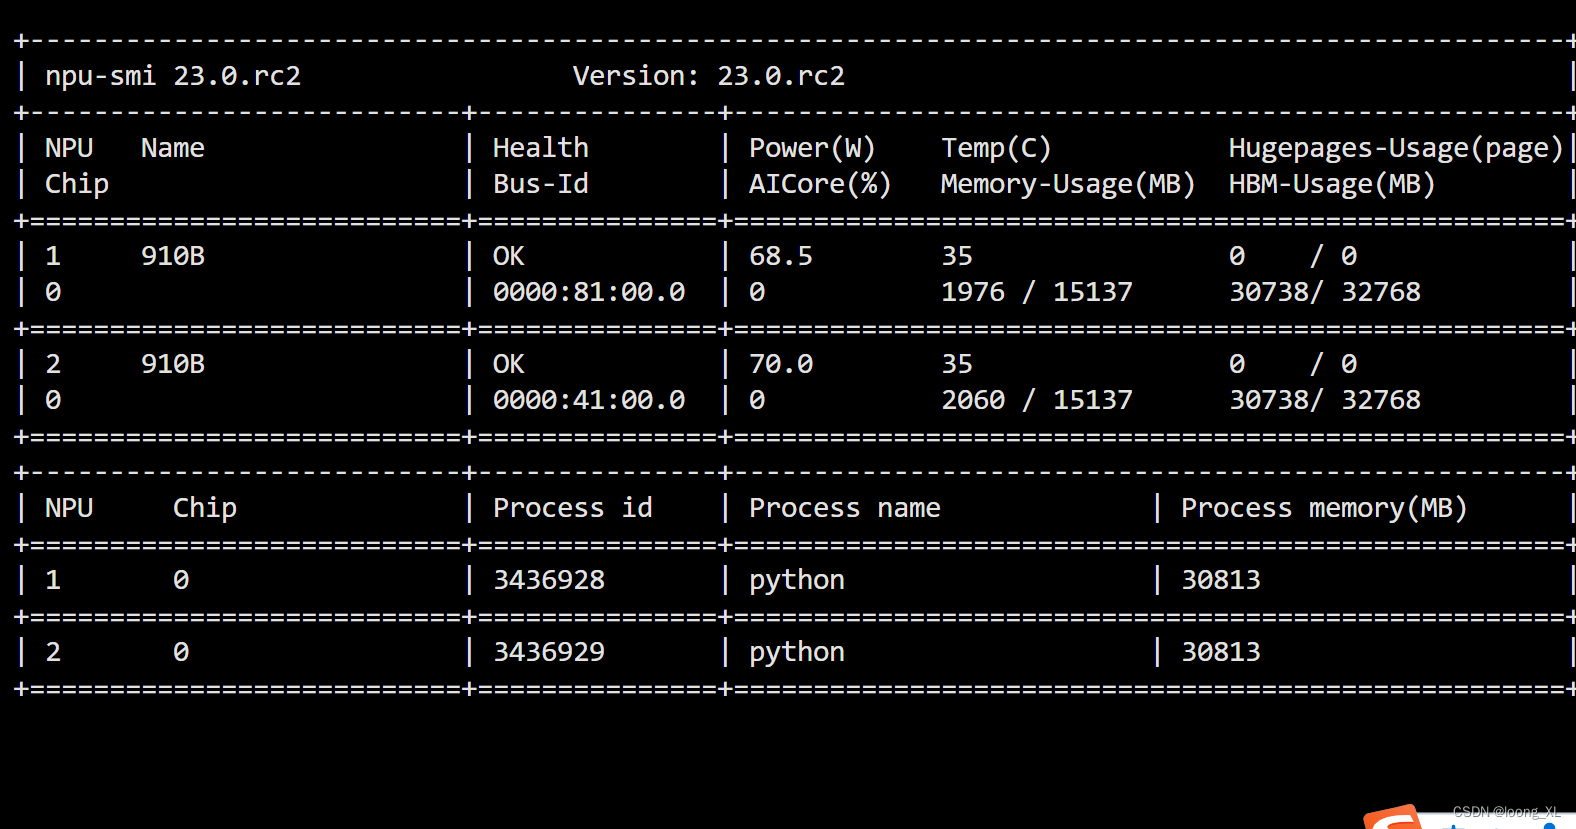
Task: Click the 'Hugepages-Usage(page)' header
Action: pos(1396,148)
